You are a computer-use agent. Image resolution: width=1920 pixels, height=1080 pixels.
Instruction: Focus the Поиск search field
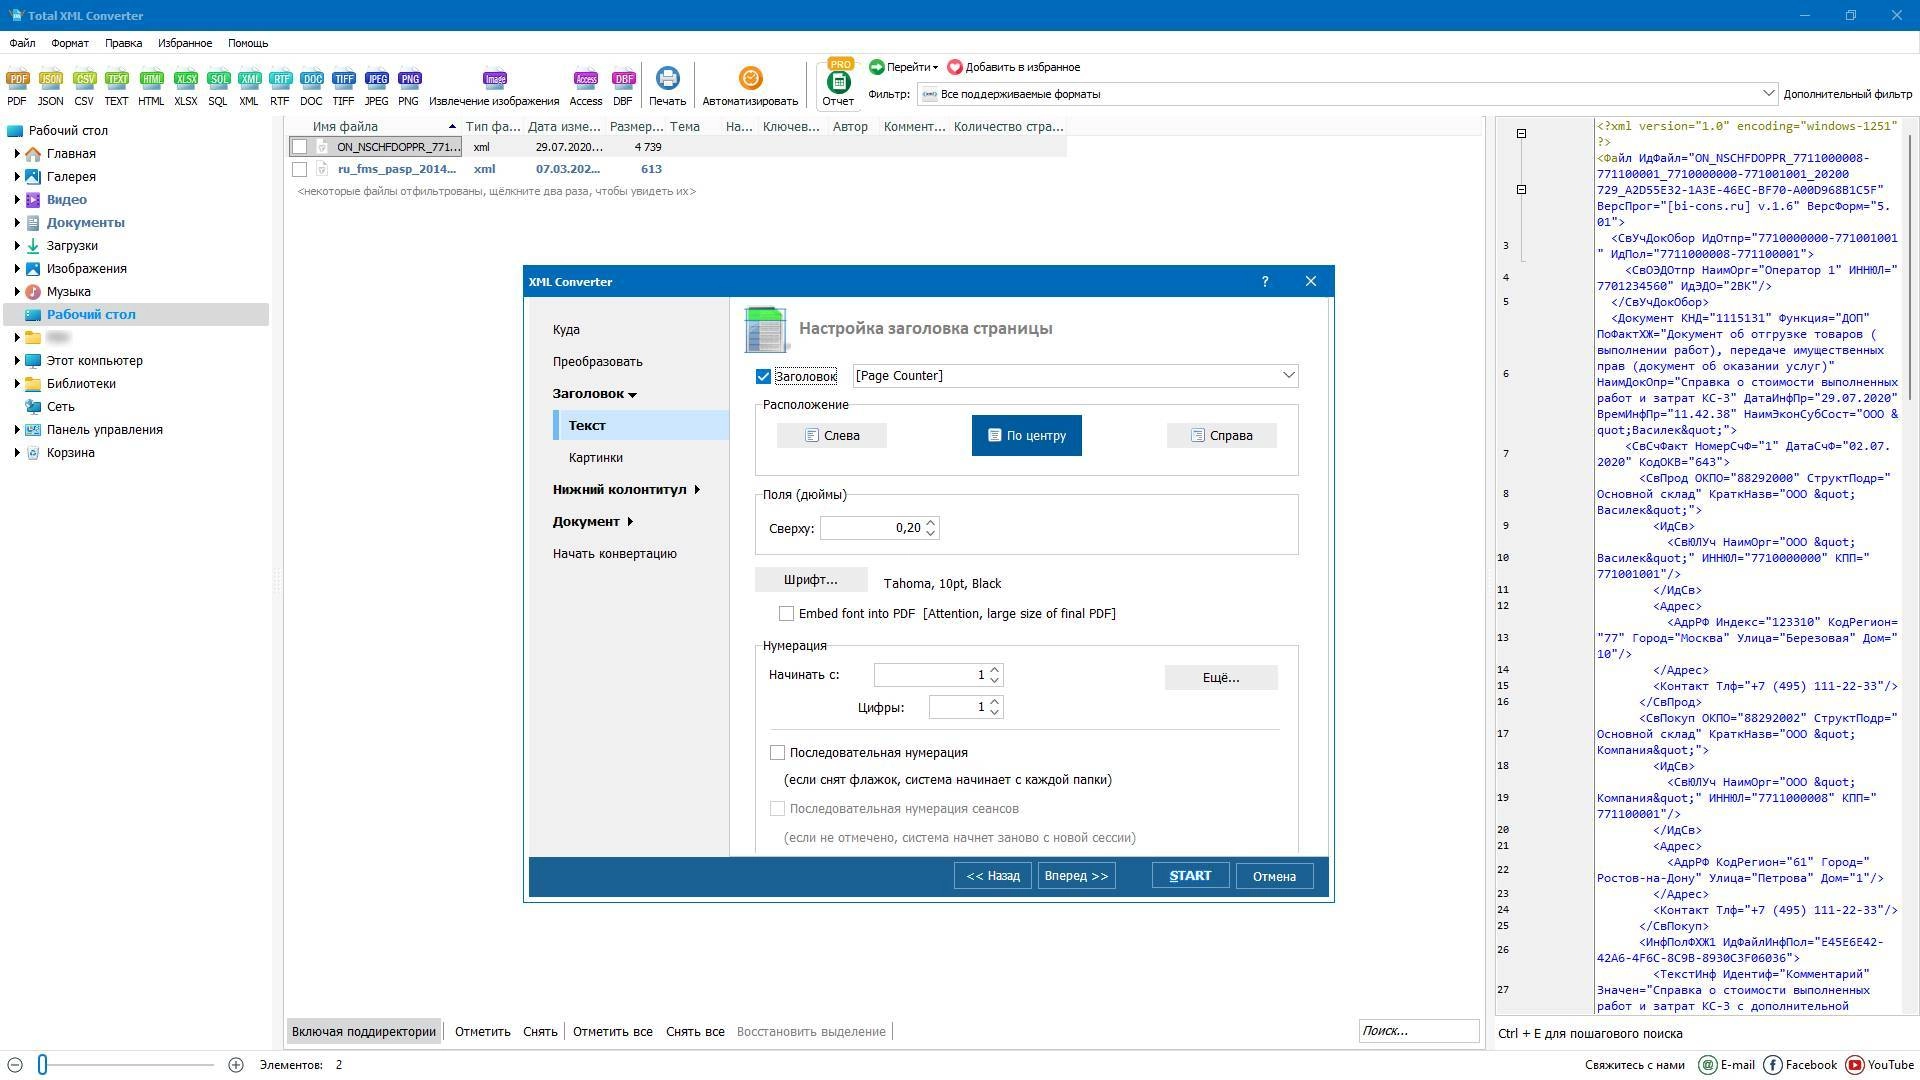[x=1419, y=1031]
